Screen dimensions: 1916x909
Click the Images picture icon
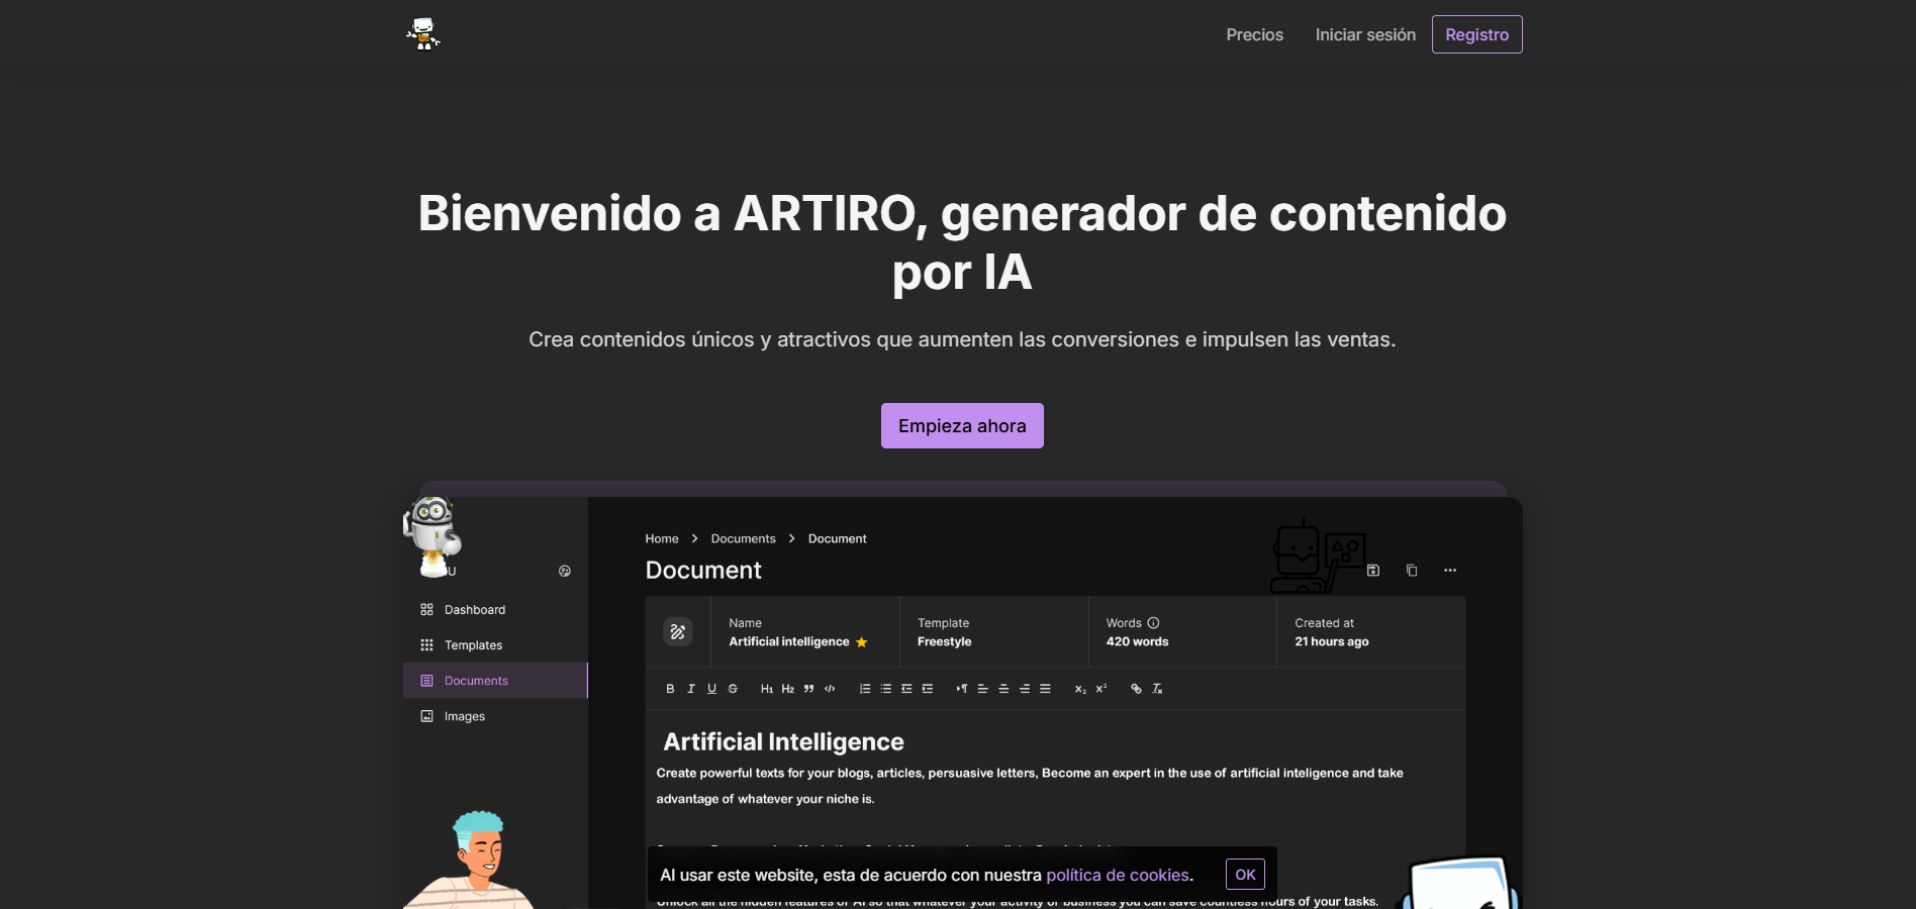[x=427, y=716]
